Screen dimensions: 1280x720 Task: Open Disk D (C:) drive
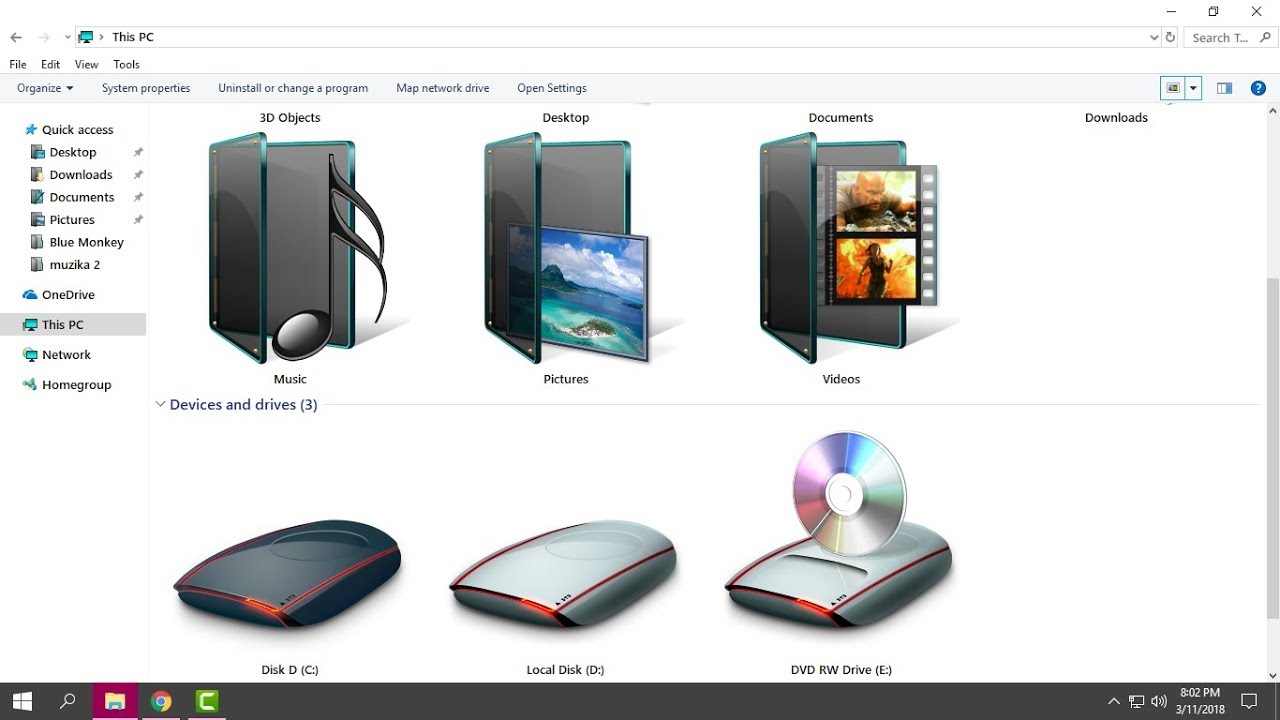(x=289, y=570)
